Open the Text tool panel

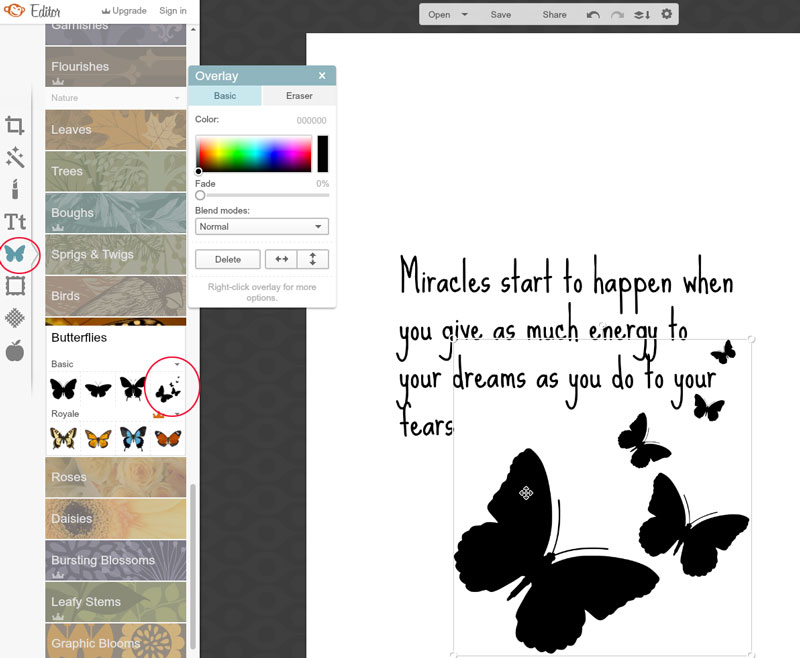pyautogui.click(x=15, y=220)
